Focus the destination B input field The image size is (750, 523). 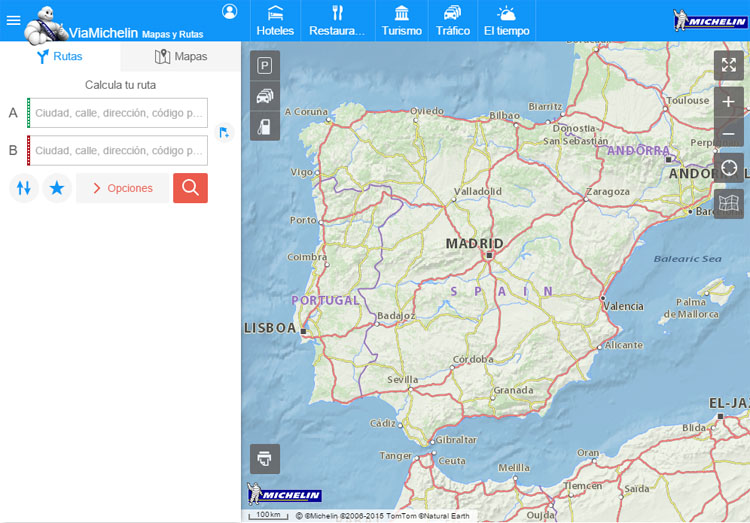click(118, 150)
